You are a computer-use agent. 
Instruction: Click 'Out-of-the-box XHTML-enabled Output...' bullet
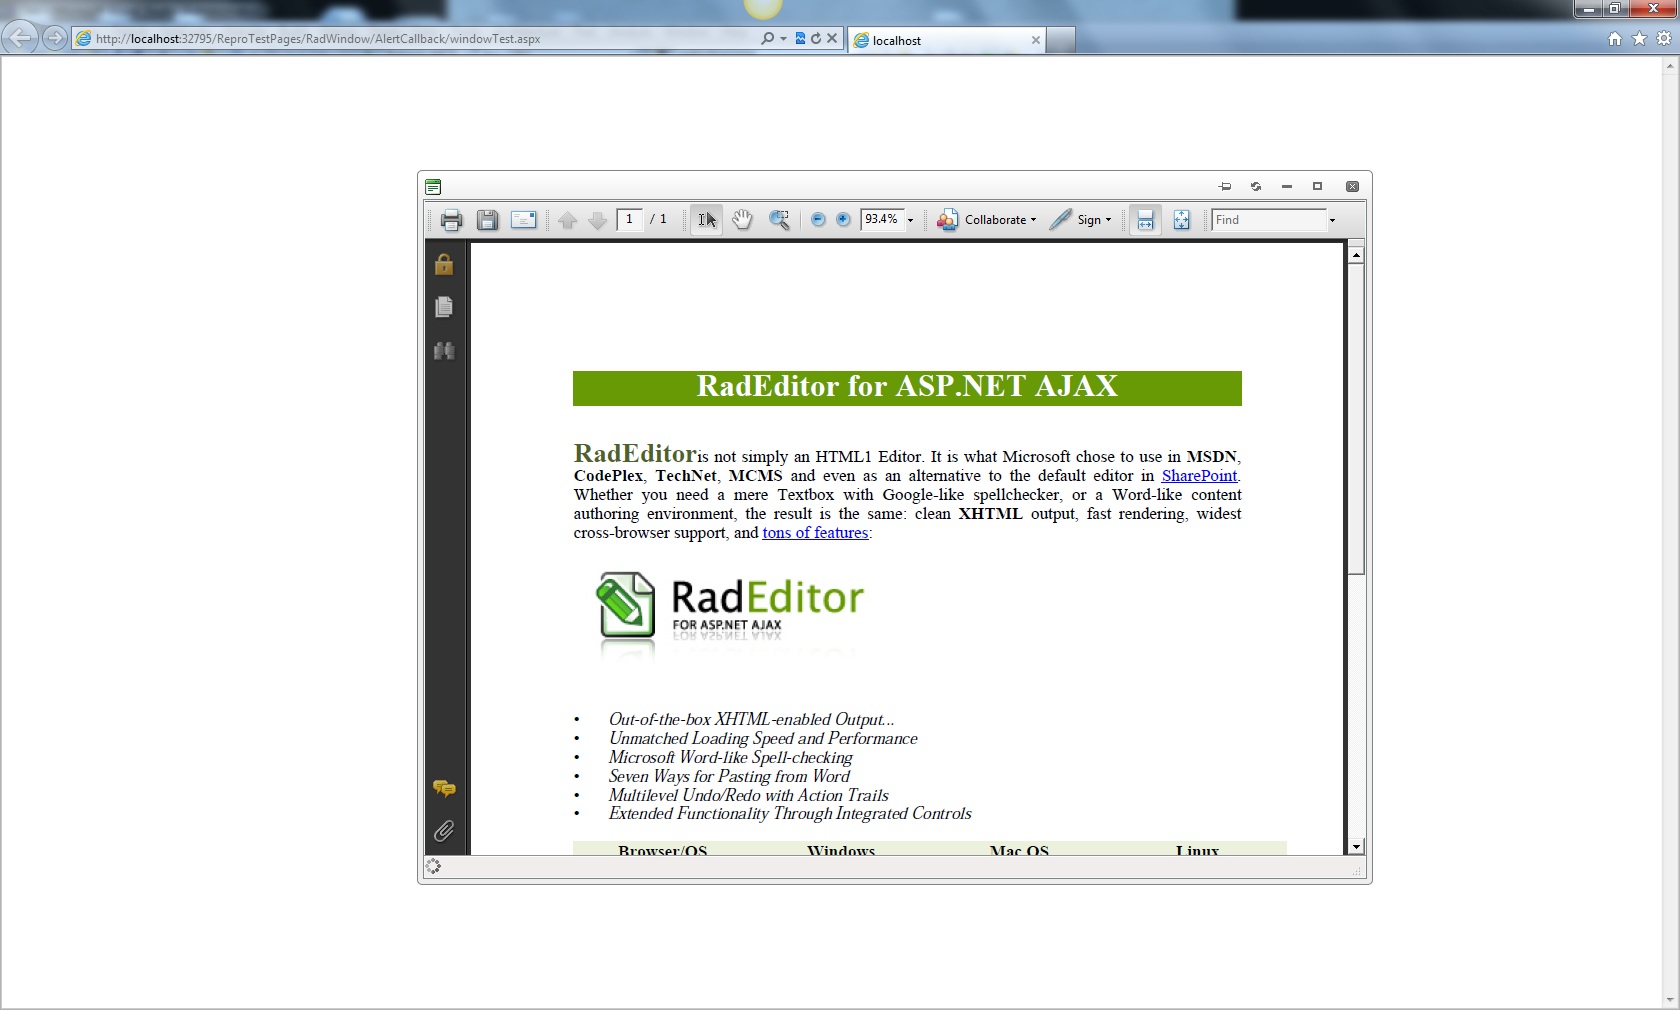point(751,719)
